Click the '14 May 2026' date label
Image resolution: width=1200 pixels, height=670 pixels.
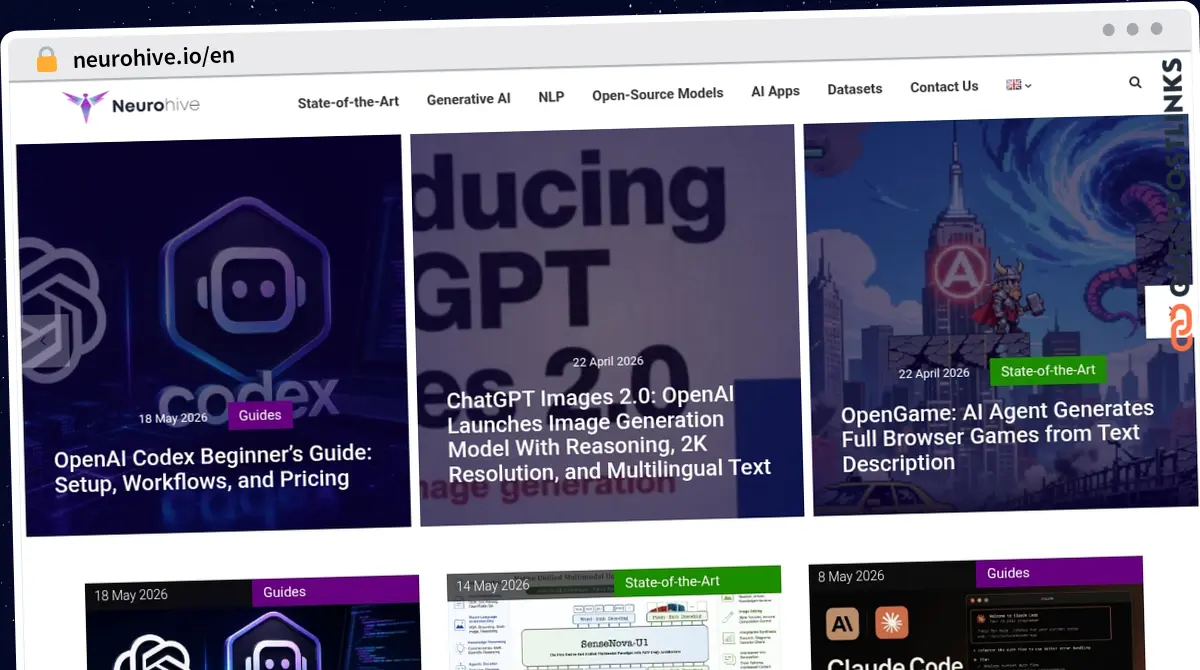pos(493,586)
